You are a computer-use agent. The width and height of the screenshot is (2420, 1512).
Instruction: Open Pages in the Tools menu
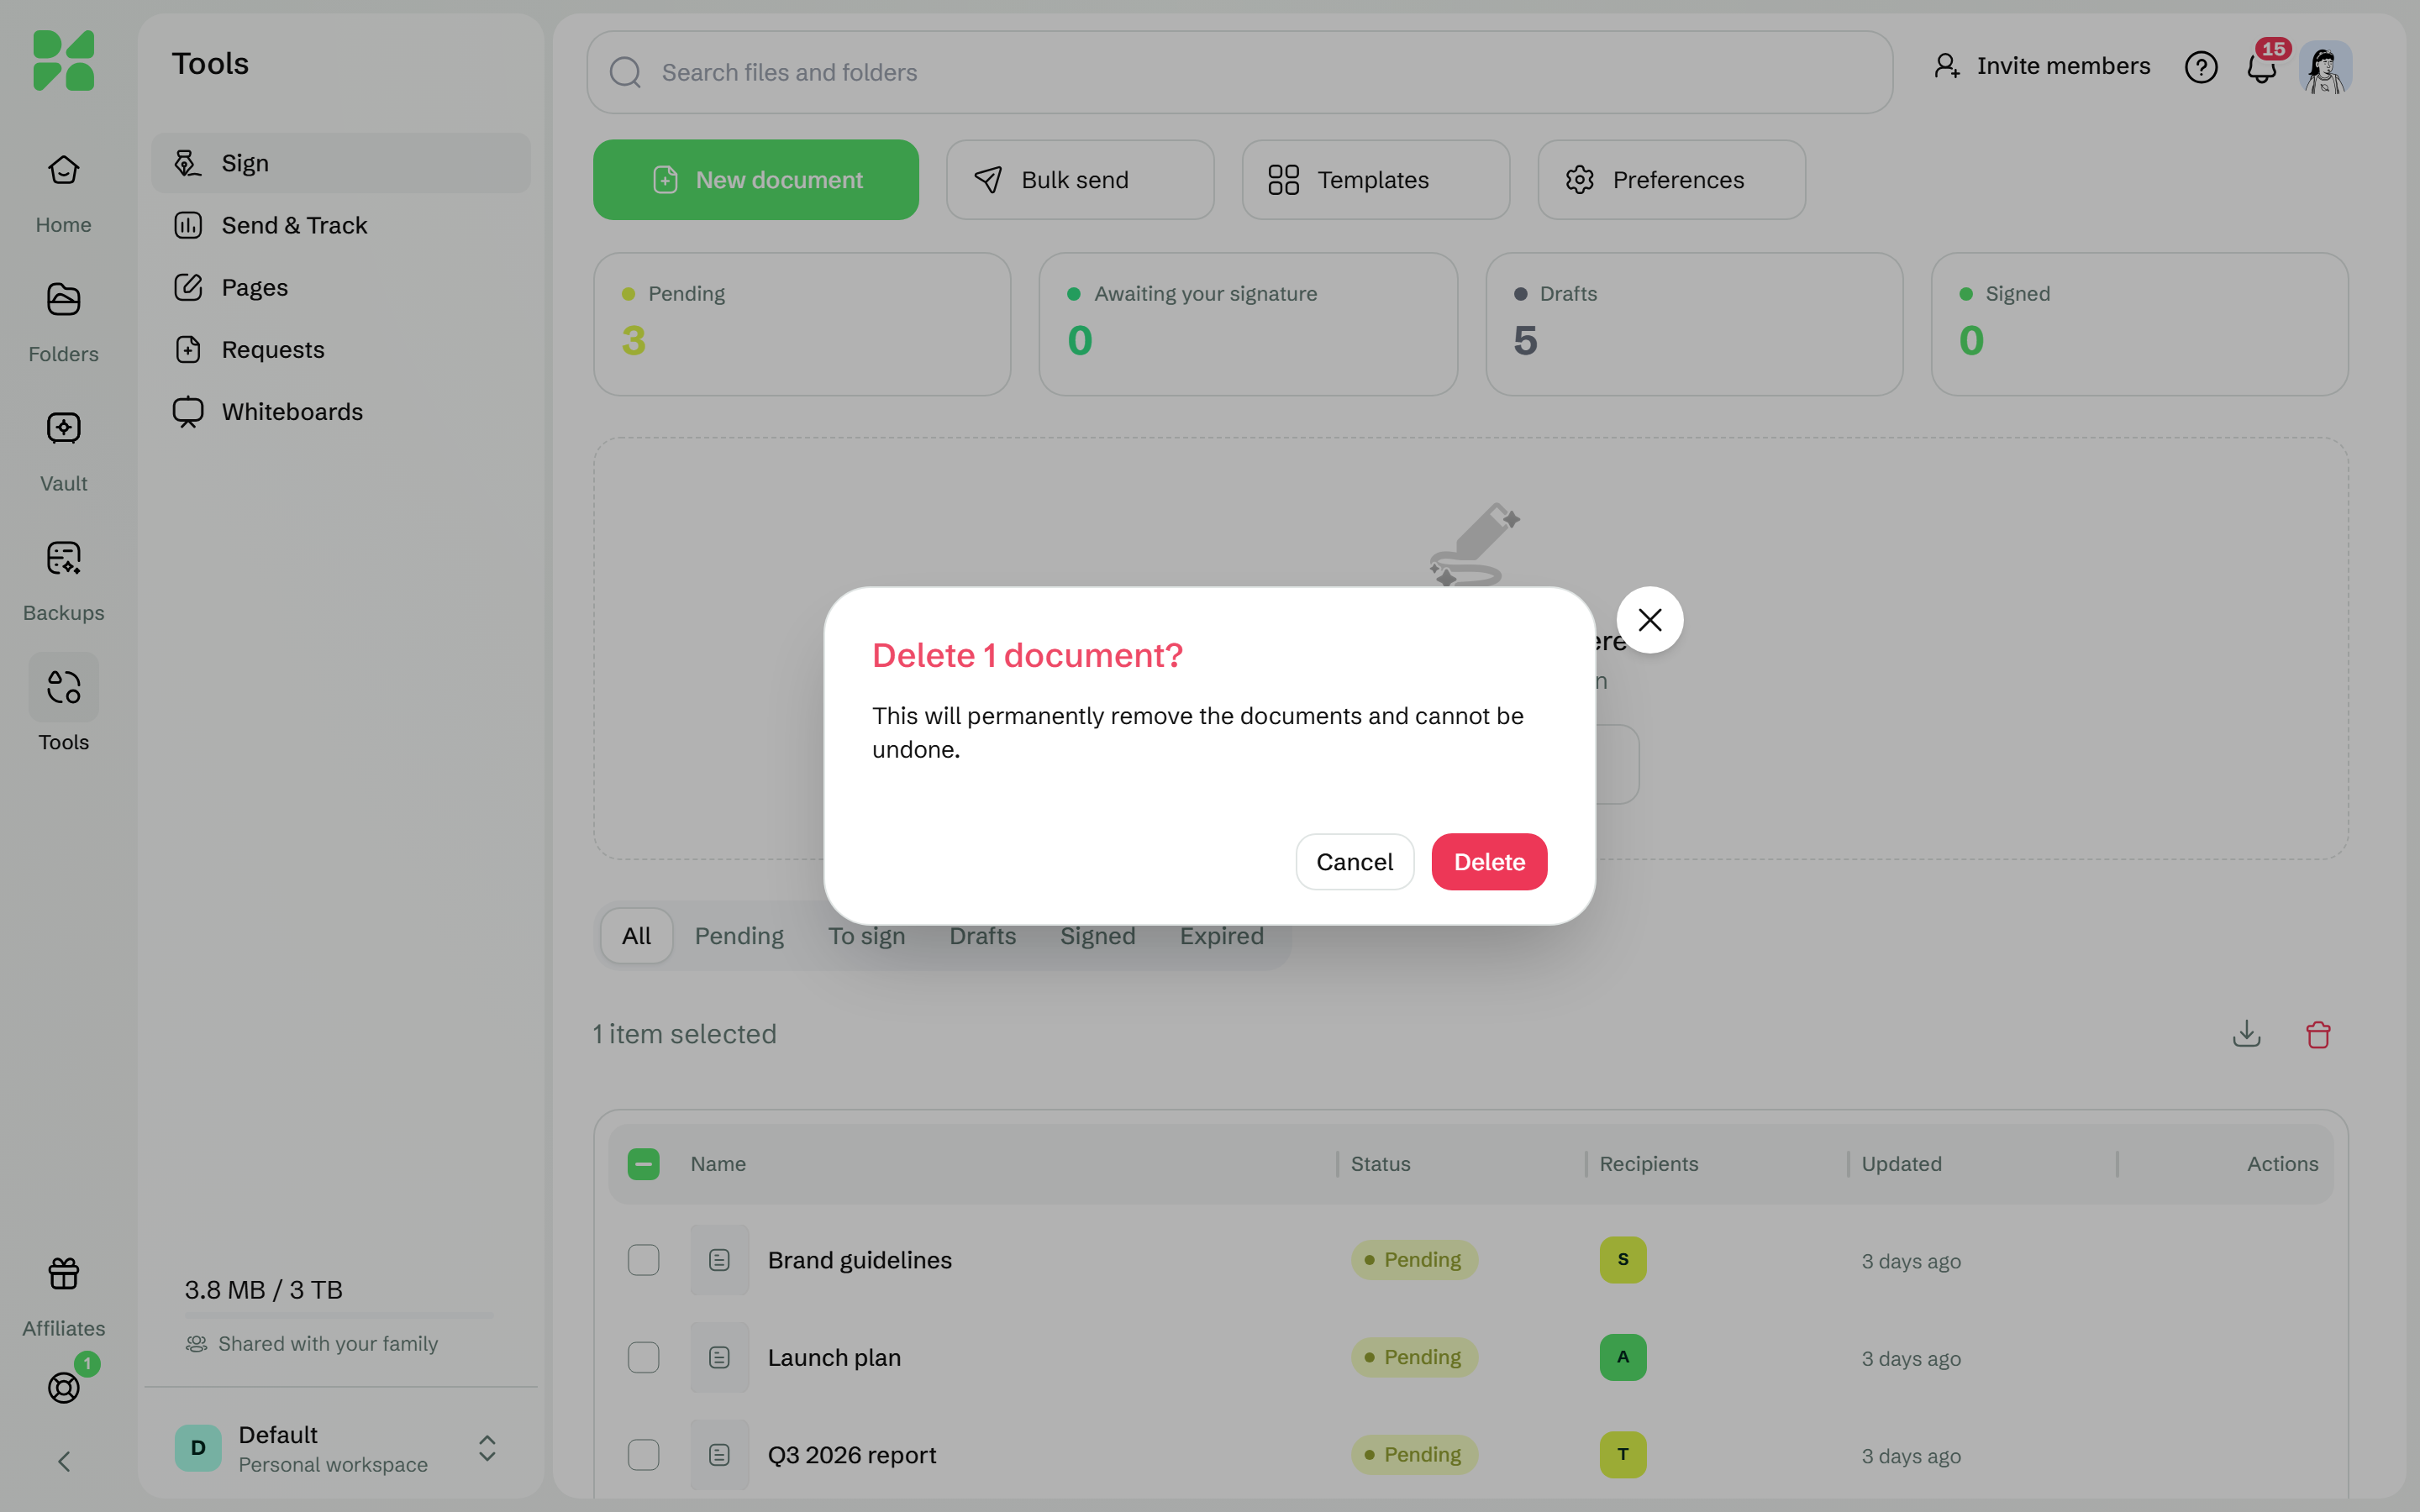point(340,287)
